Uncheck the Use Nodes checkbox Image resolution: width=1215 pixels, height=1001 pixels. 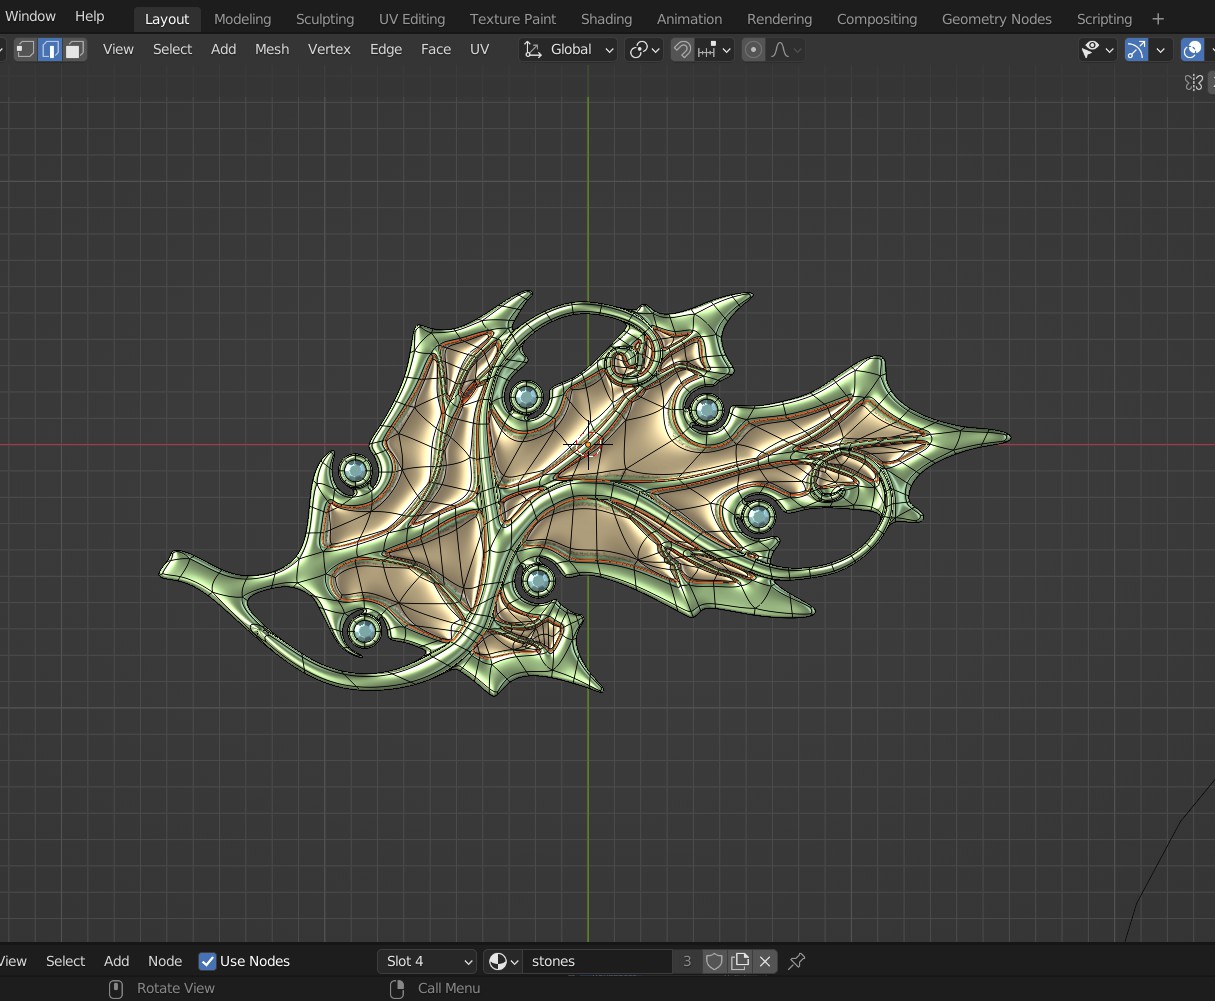point(208,961)
